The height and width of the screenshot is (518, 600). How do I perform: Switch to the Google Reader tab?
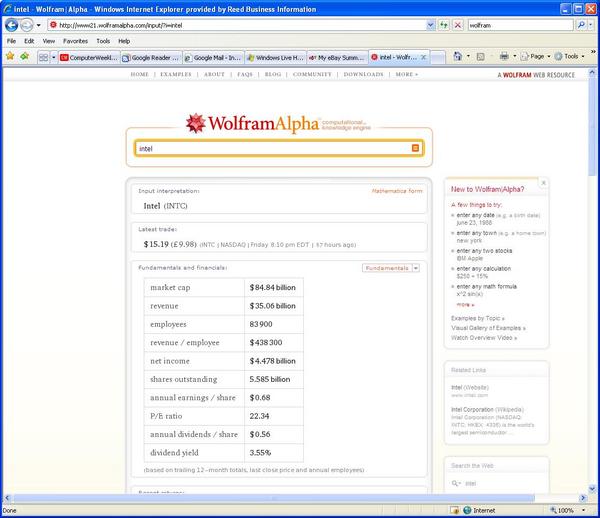pyautogui.click(x=151, y=57)
